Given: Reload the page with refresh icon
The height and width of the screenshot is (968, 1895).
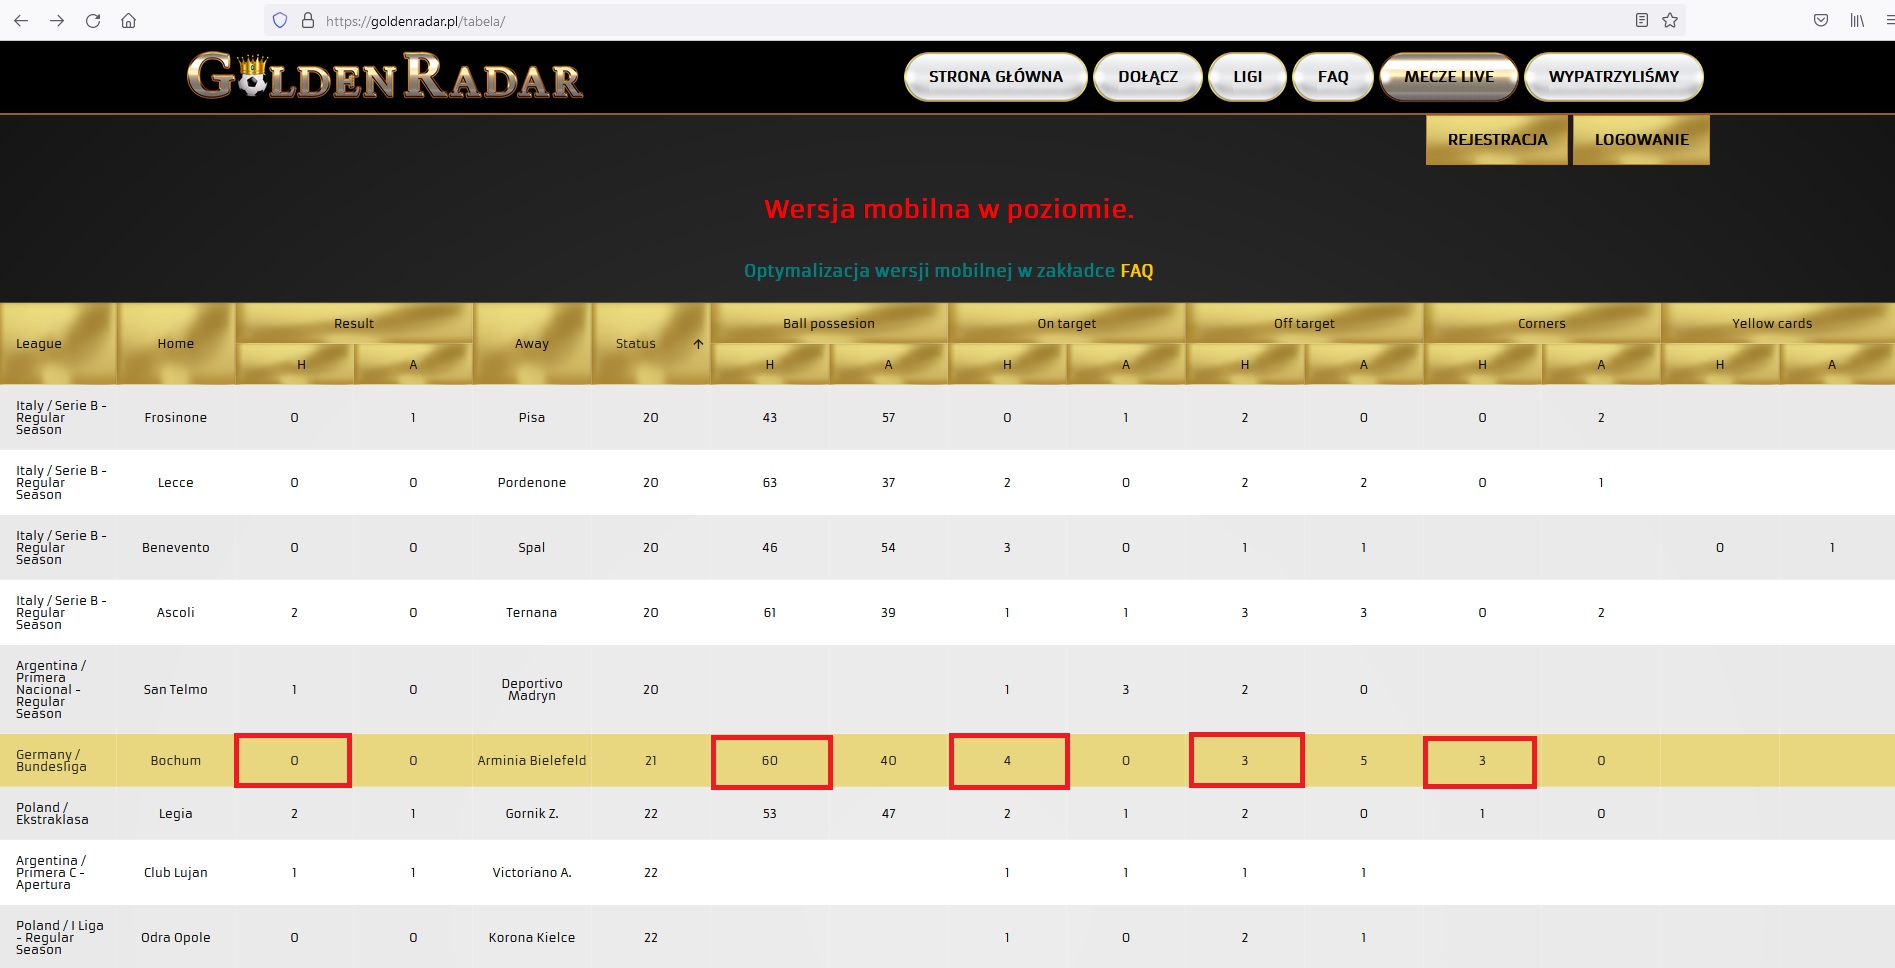Looking at the screenshot, I should point(93,20).
